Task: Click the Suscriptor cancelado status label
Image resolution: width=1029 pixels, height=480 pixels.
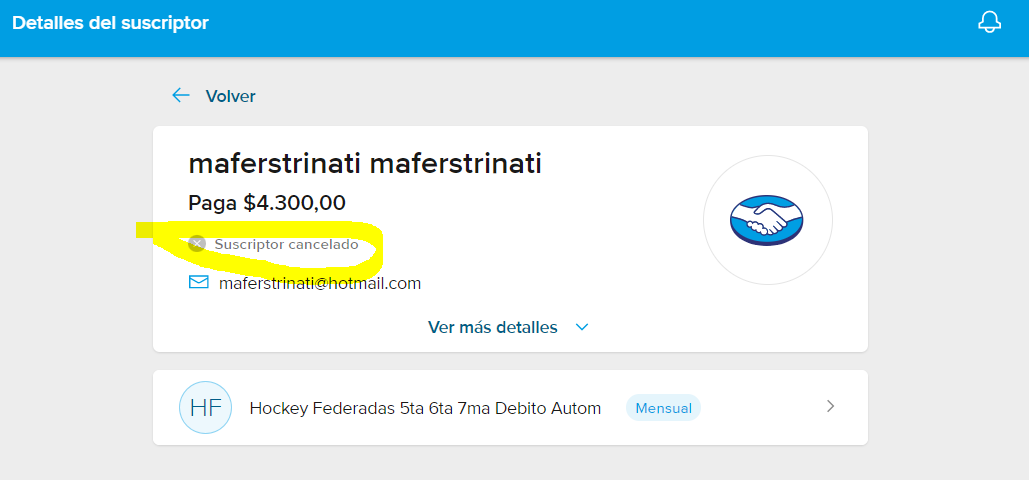Action: point(286,245)
